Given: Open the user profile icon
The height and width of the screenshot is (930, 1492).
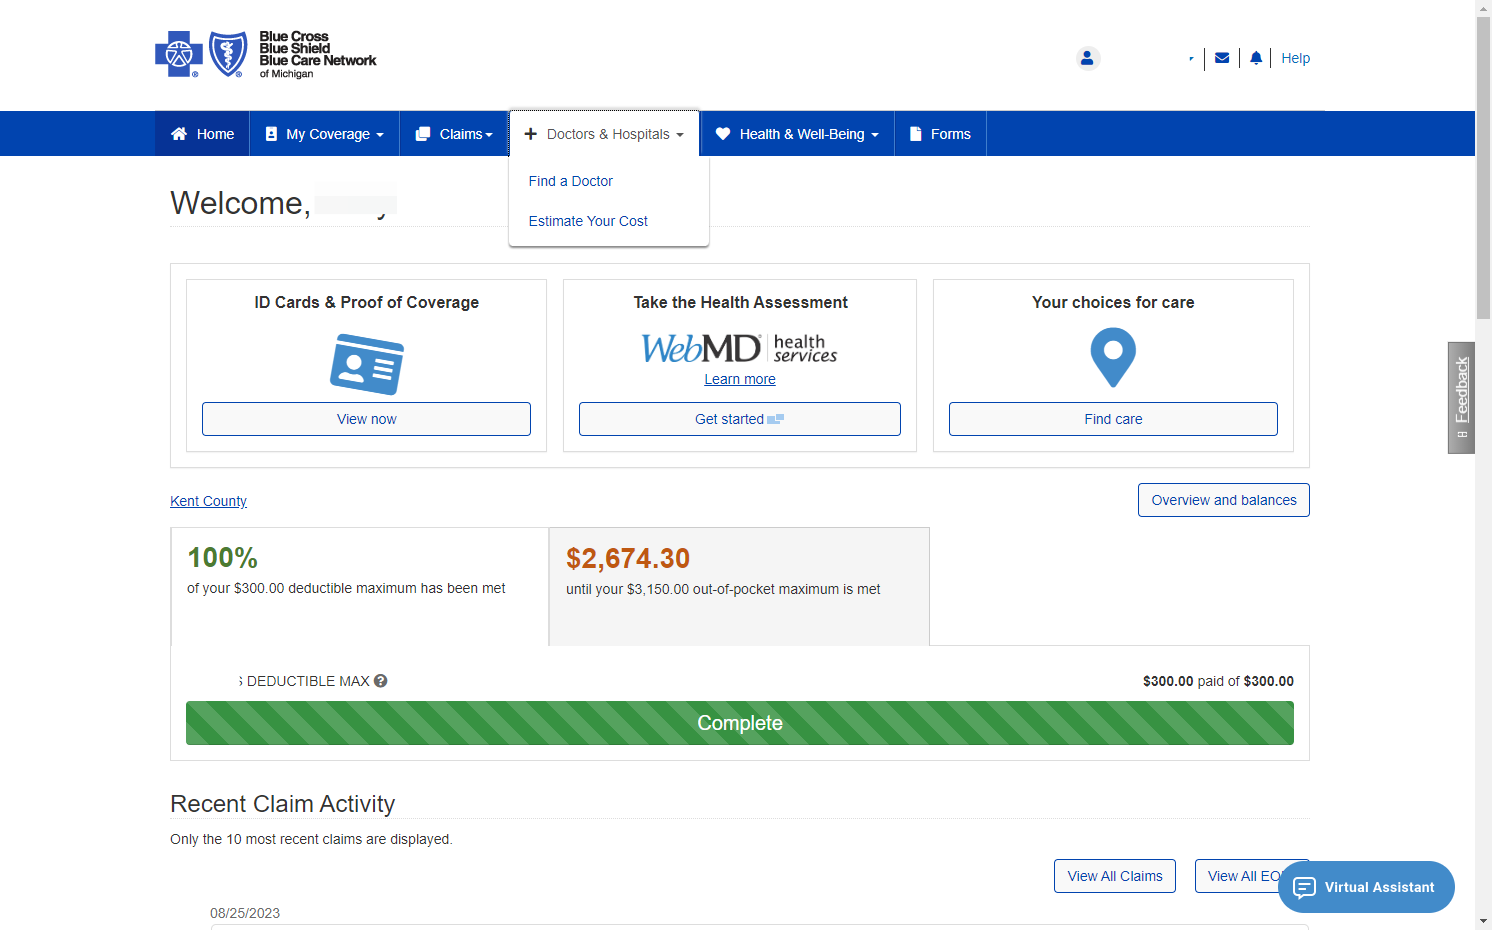Looking at the screenshot, I should pos(1088,58).
